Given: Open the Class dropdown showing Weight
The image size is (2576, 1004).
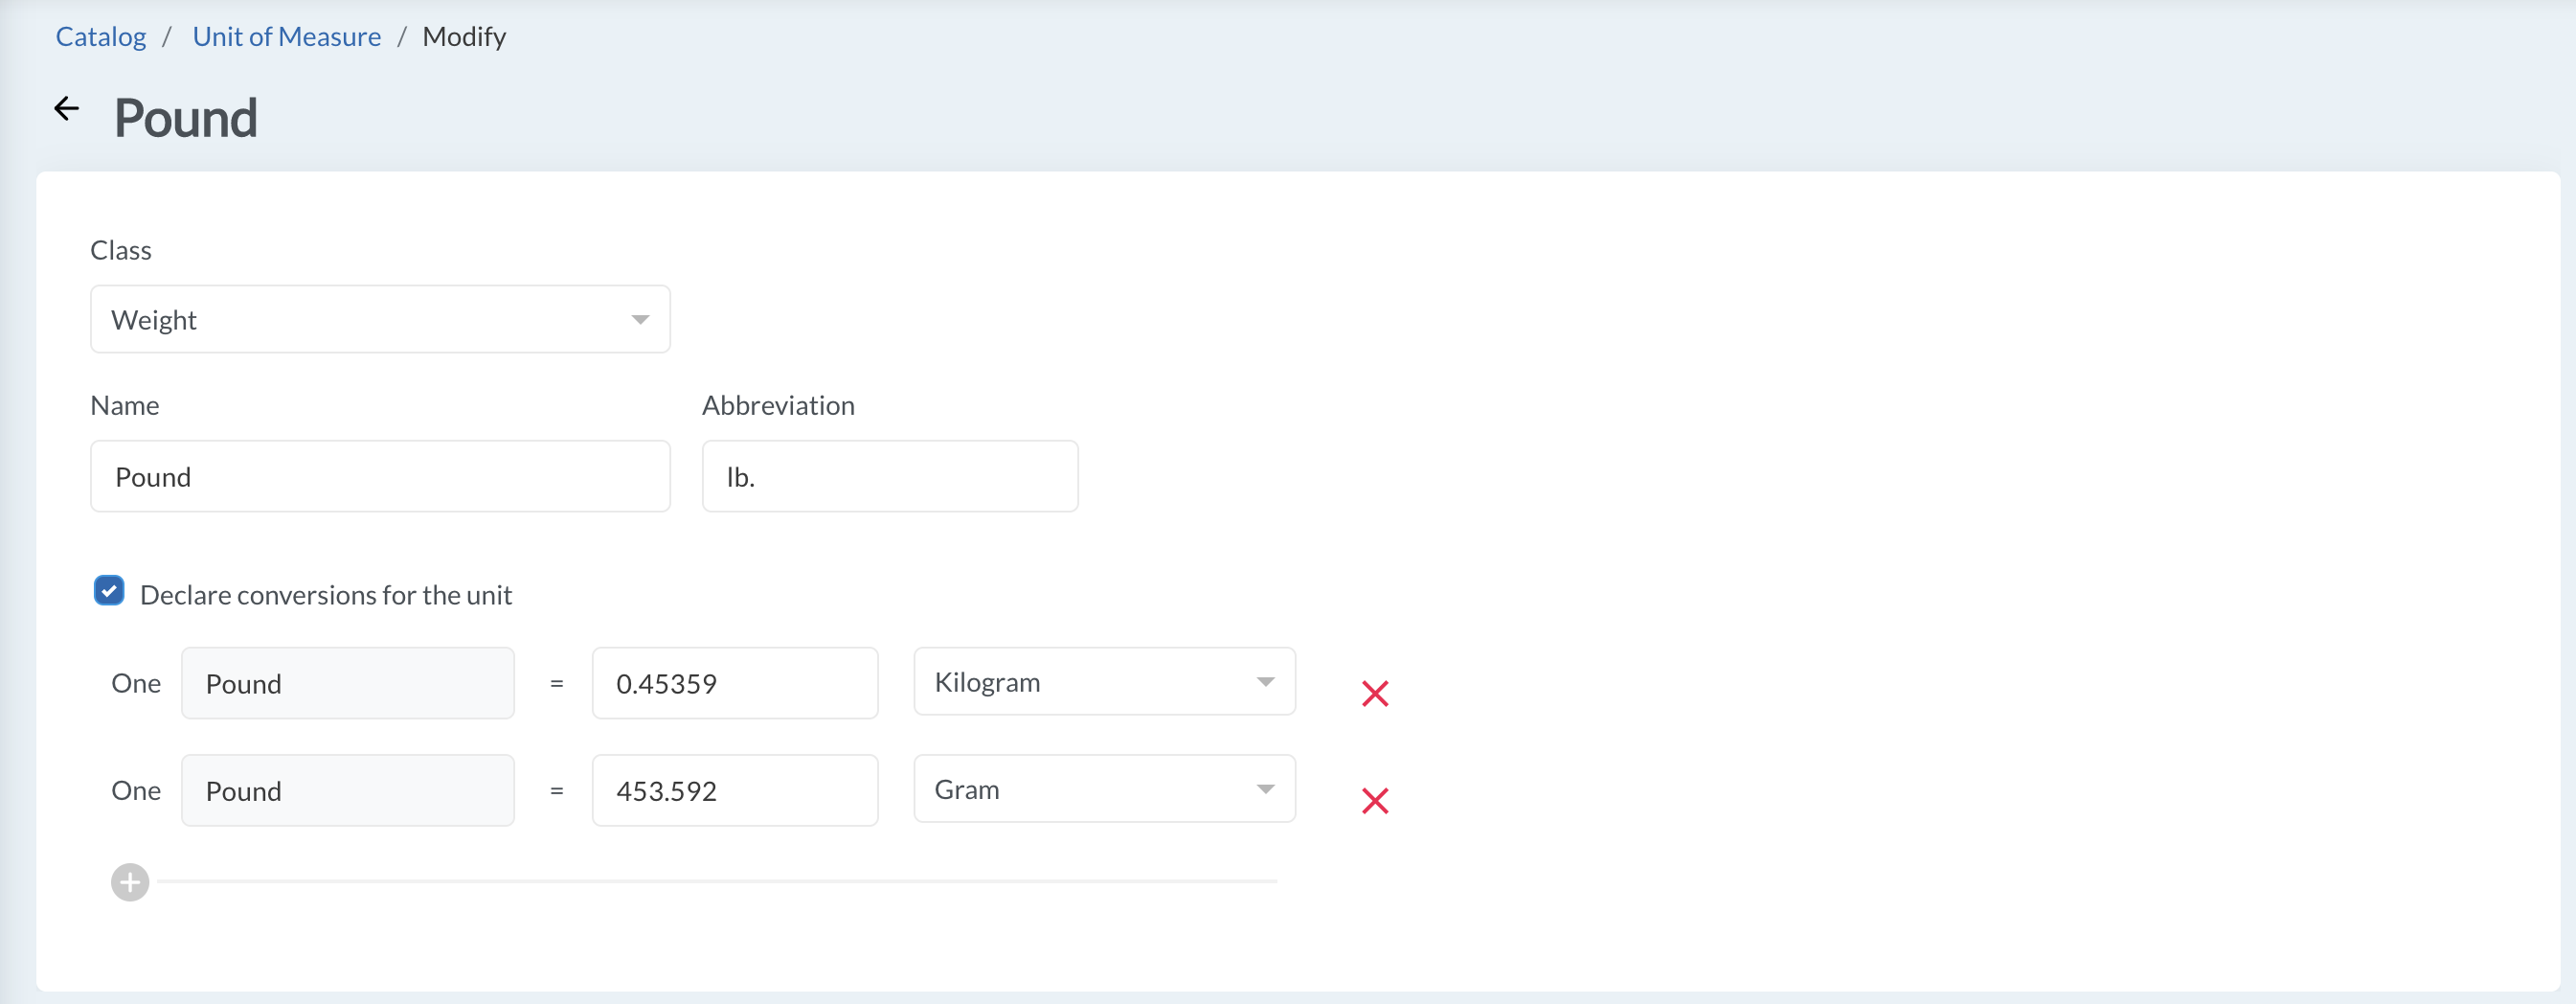Looking at the screenshot, I should coord(380,319).
